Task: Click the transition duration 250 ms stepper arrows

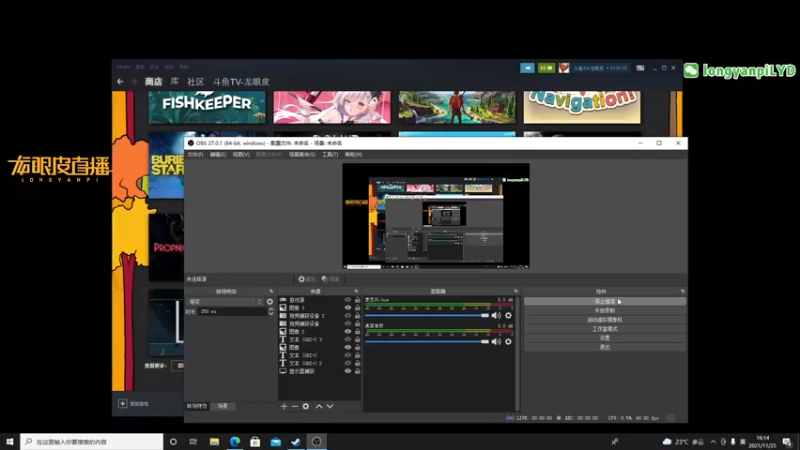Action: click(271, 311)
